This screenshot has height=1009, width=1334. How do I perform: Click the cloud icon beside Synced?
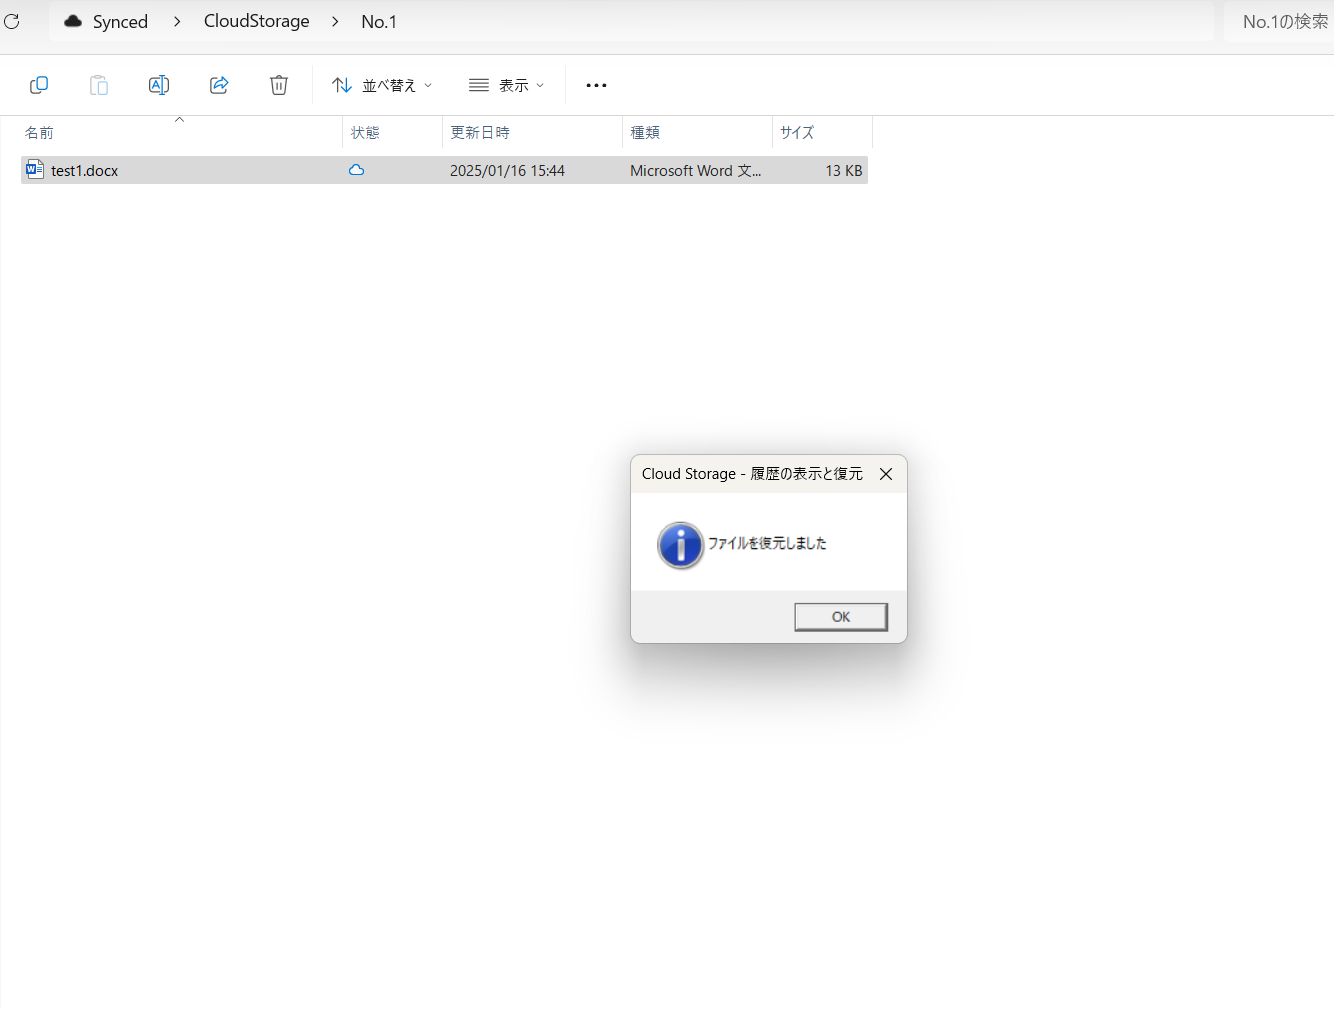click(73, 21)
